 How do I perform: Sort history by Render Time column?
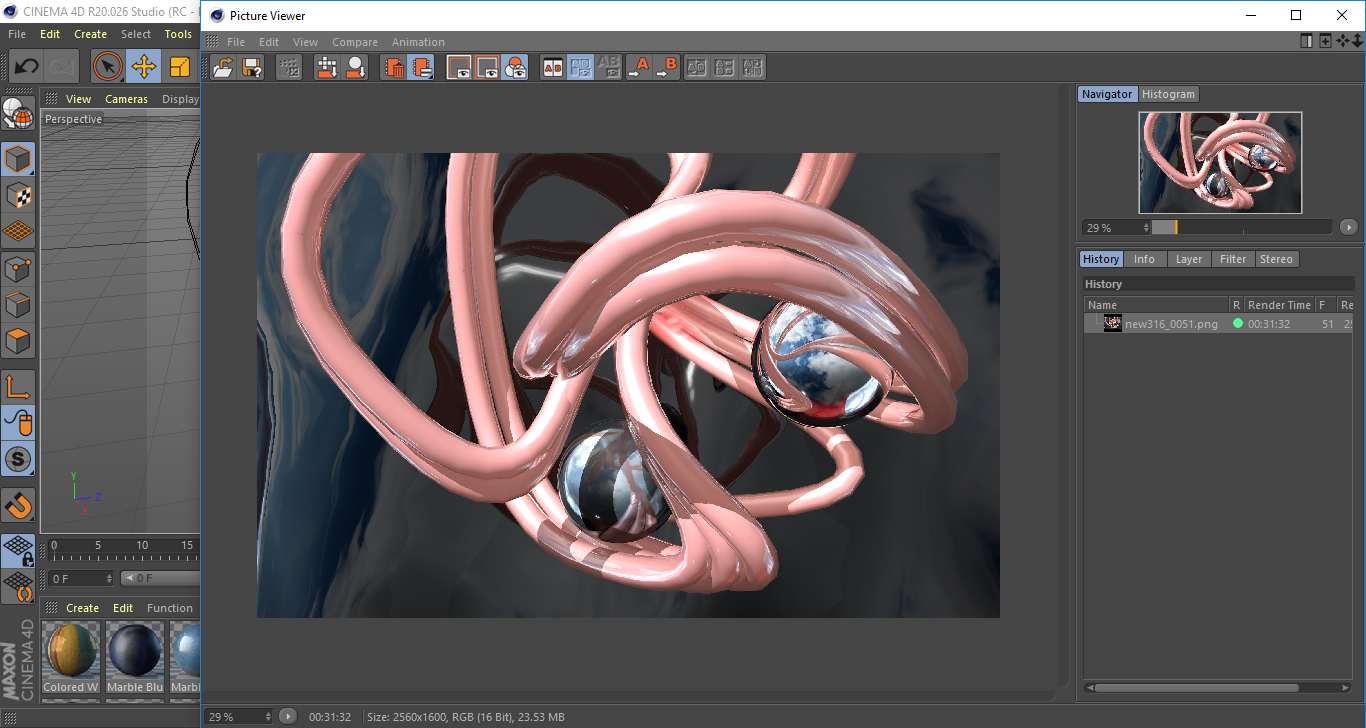[x=1278, y=305]
